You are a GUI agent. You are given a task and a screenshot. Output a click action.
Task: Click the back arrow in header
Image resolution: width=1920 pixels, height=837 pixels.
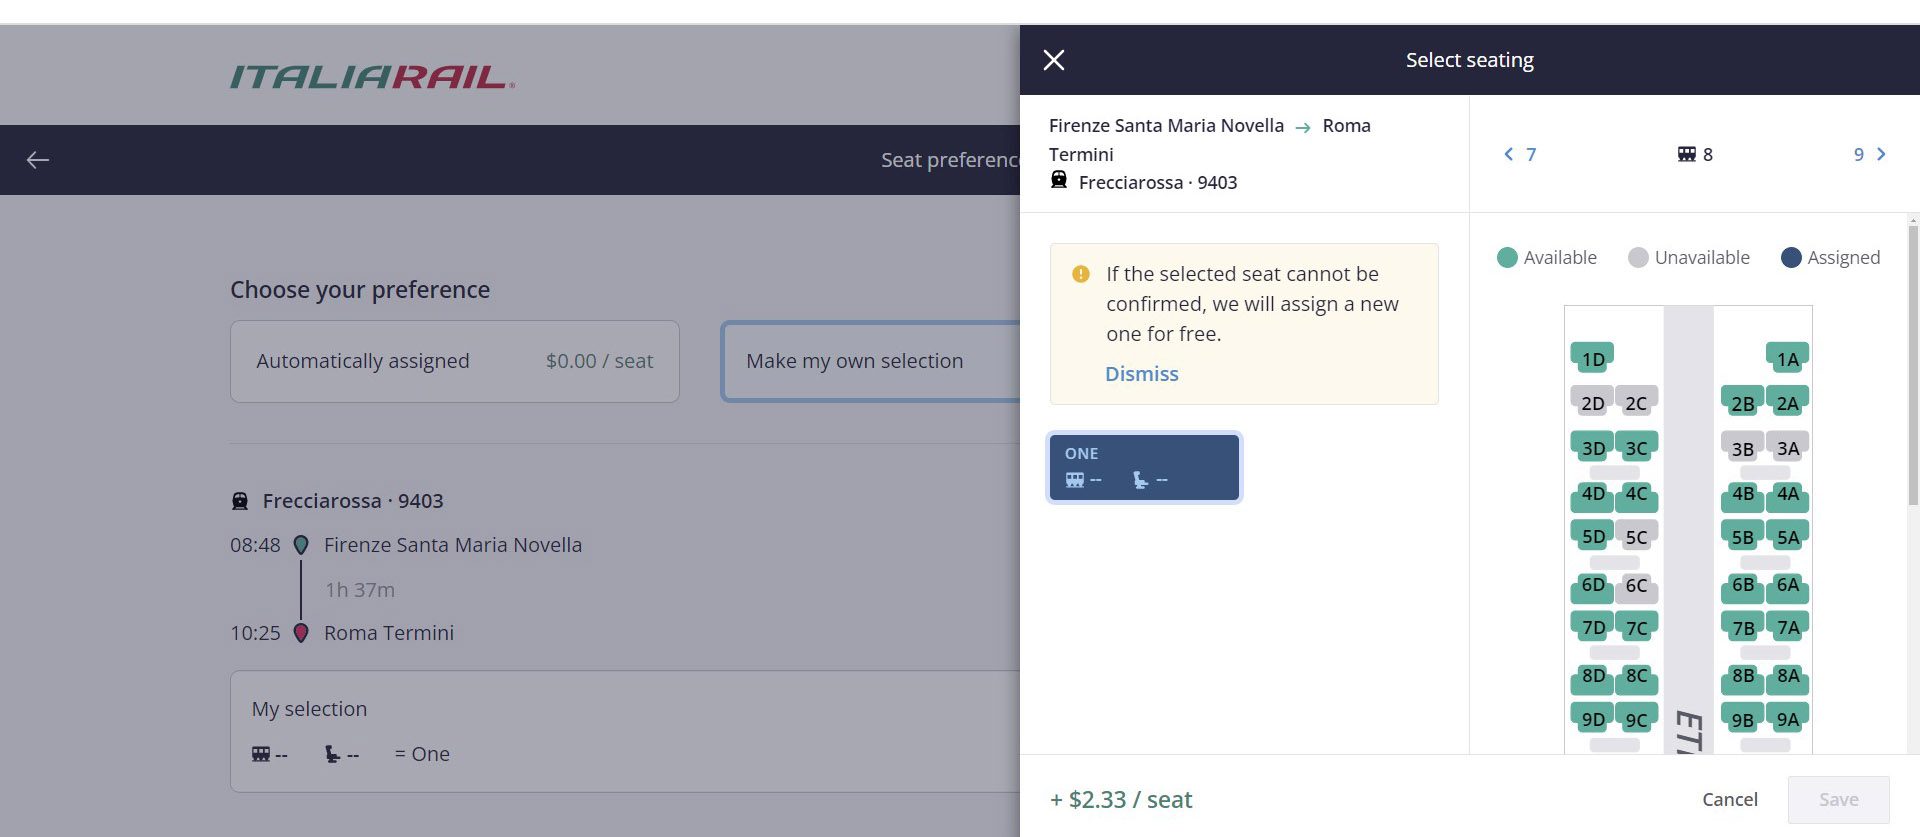tap(38, 160)
